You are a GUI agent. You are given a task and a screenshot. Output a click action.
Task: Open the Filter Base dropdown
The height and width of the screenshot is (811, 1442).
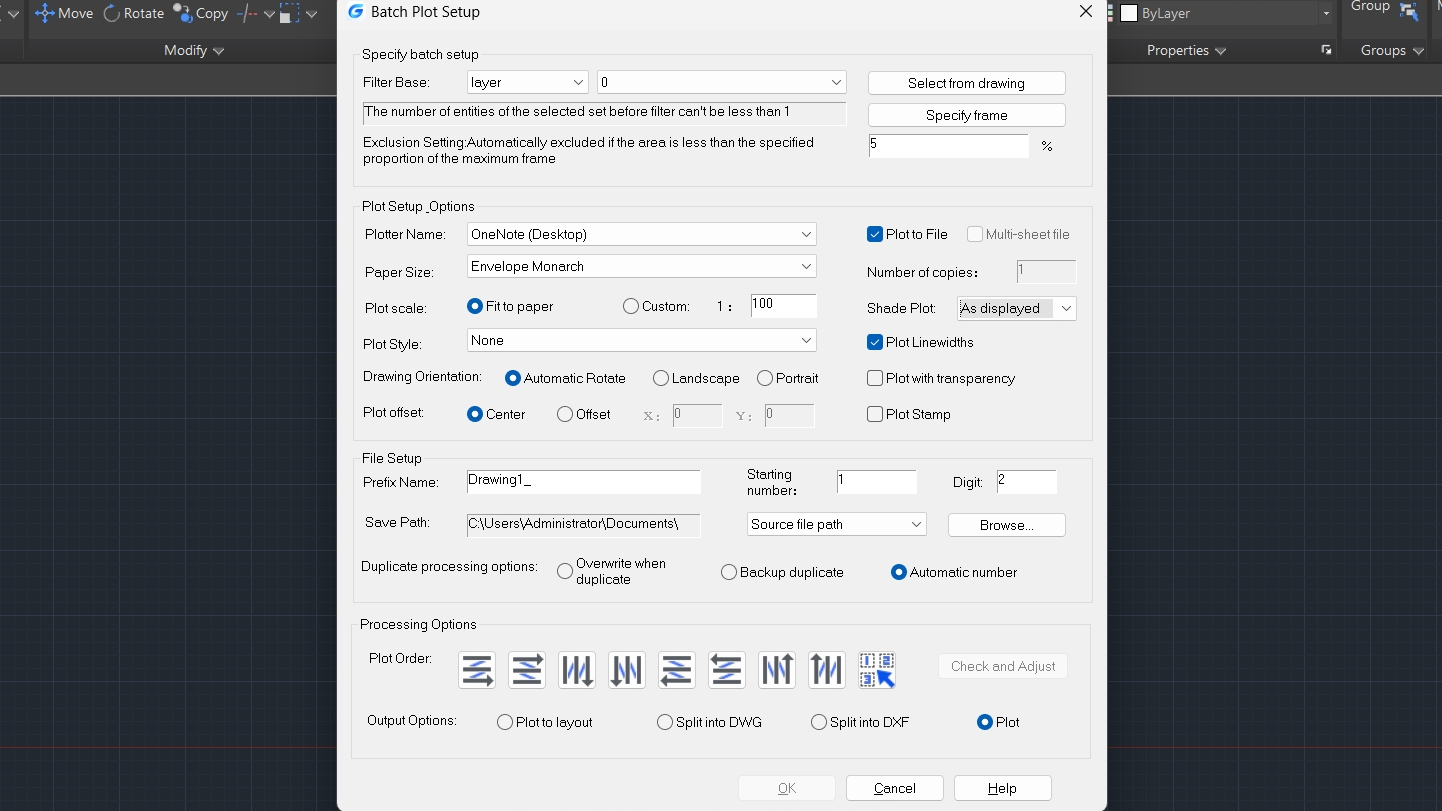click(577, 82)
